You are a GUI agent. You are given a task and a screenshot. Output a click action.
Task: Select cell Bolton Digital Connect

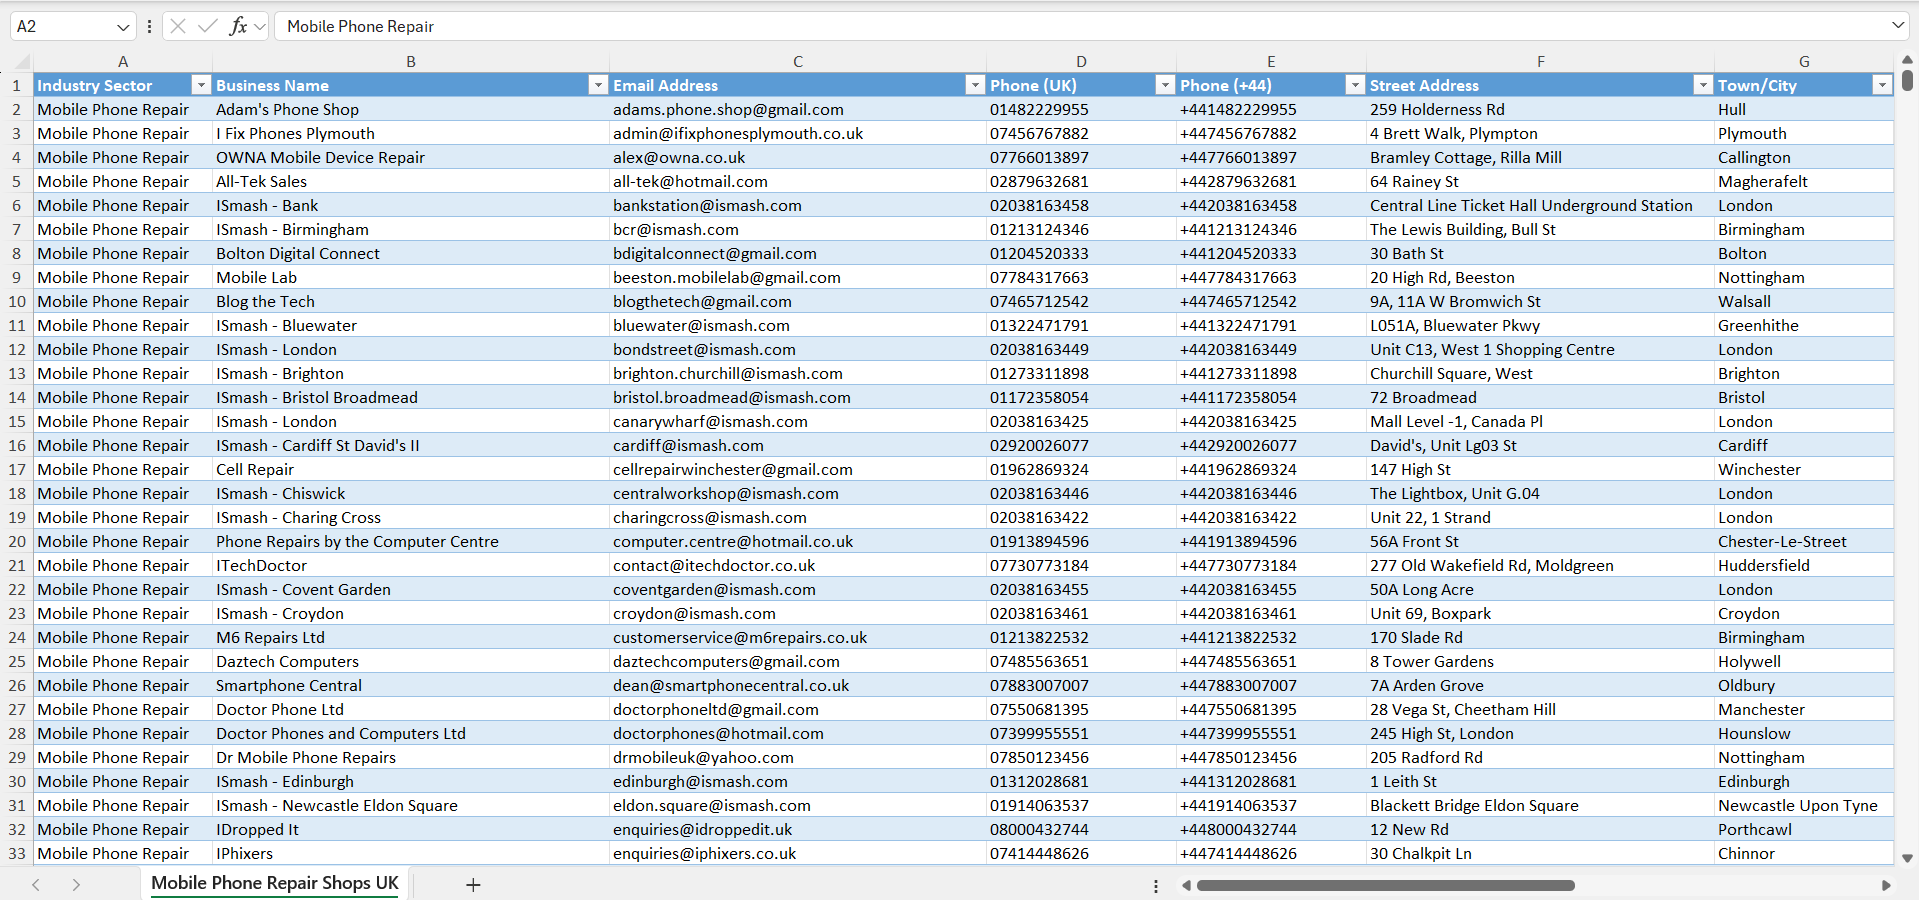coord(411,253)
